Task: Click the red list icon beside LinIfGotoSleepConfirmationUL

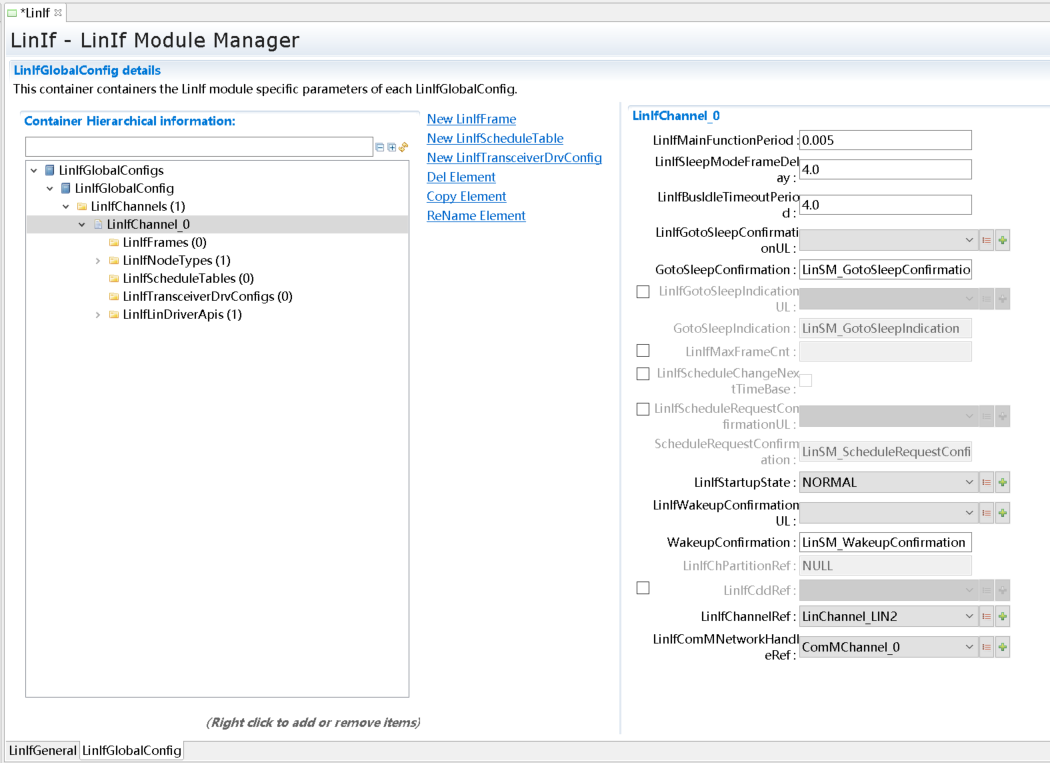Action: 986,240
